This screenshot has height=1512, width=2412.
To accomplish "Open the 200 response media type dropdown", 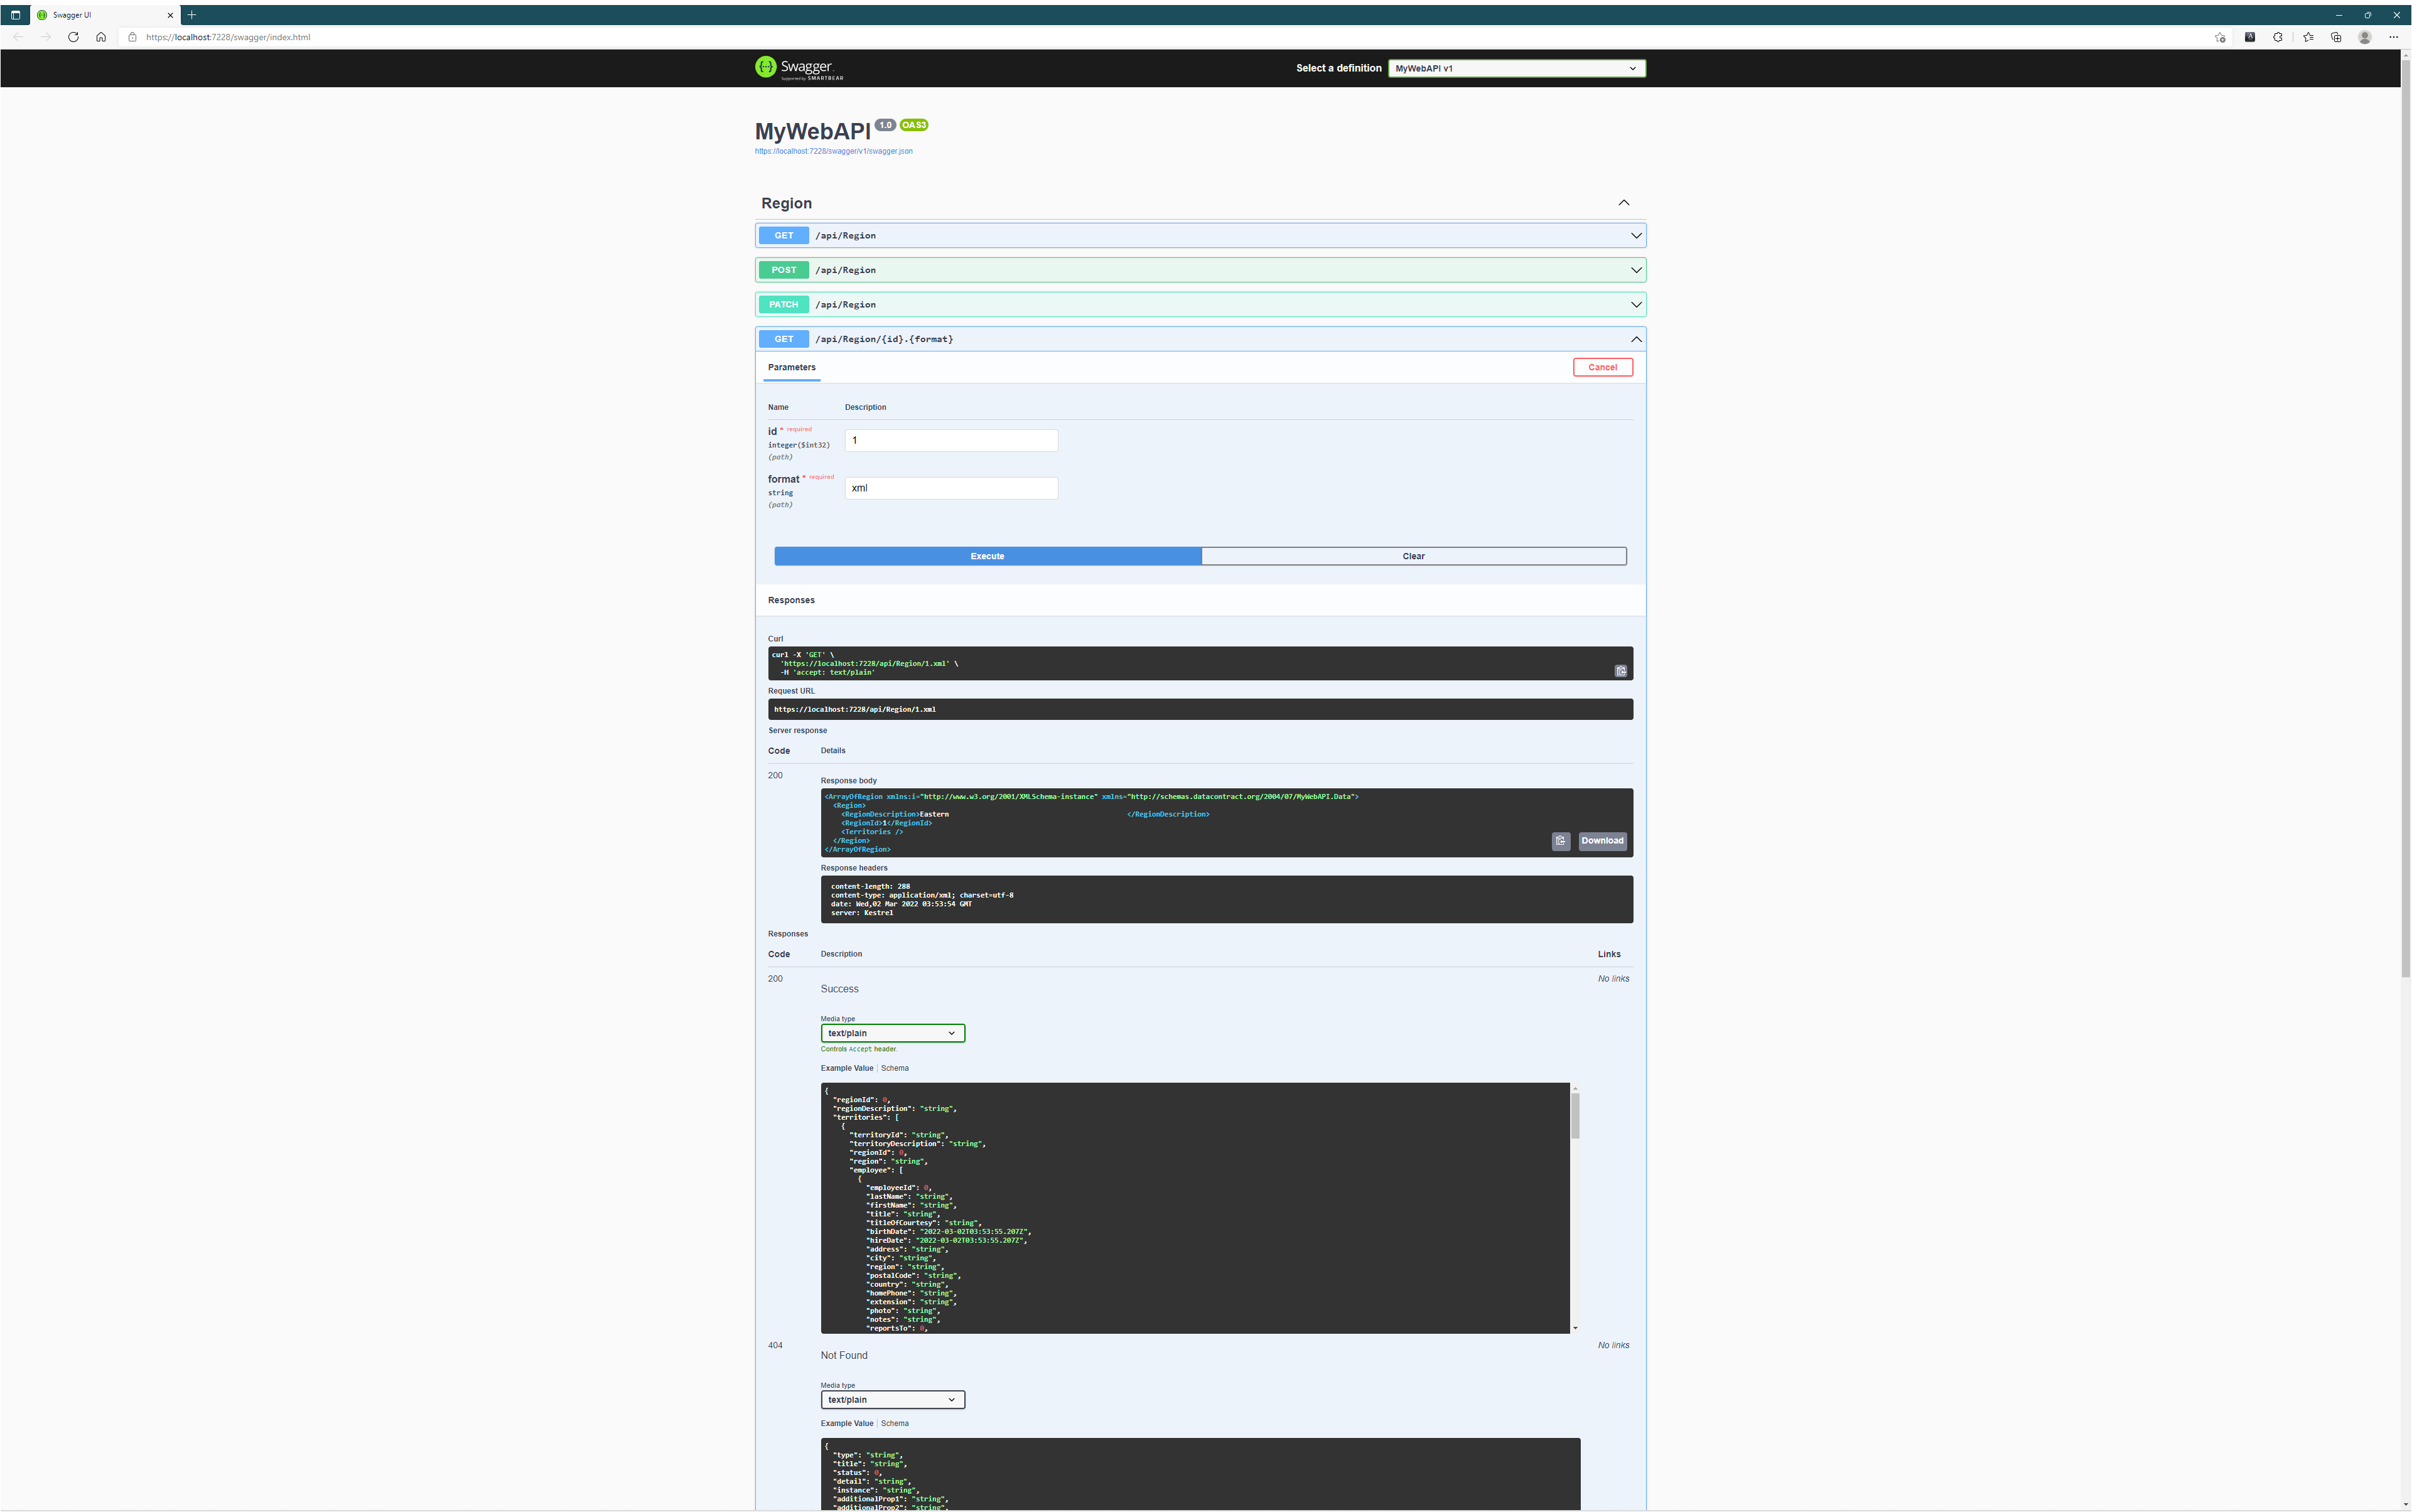I will (892, 1033).
